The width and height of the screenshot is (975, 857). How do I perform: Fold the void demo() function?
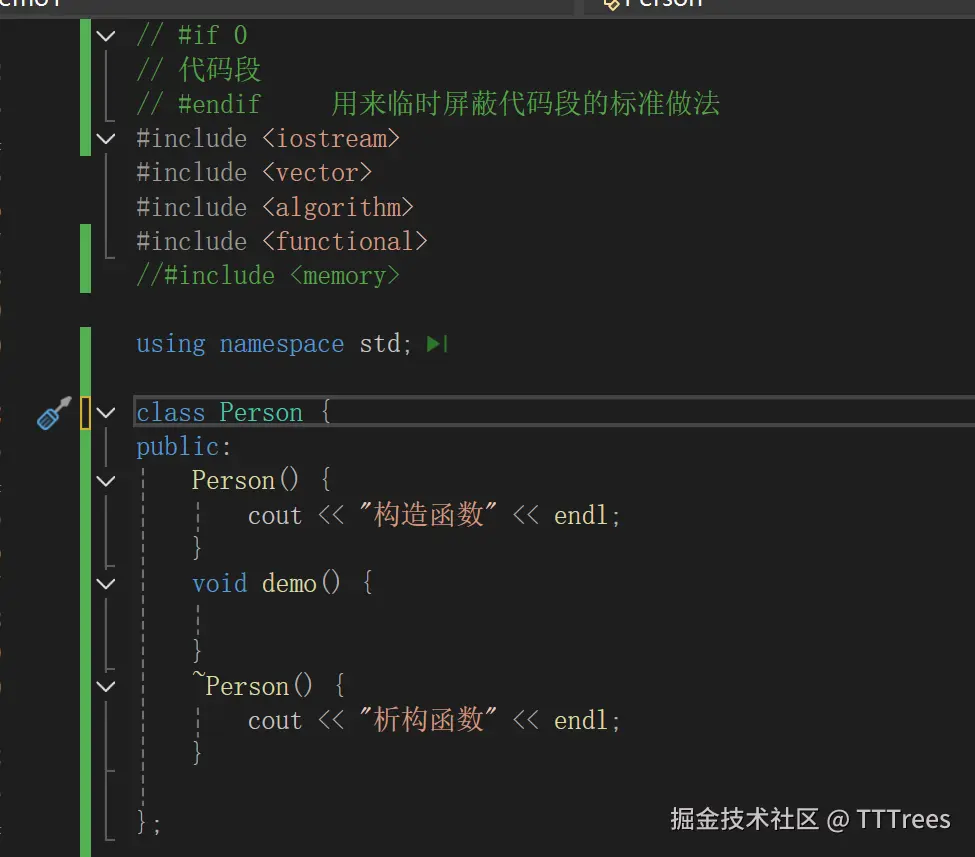[106, 583]
